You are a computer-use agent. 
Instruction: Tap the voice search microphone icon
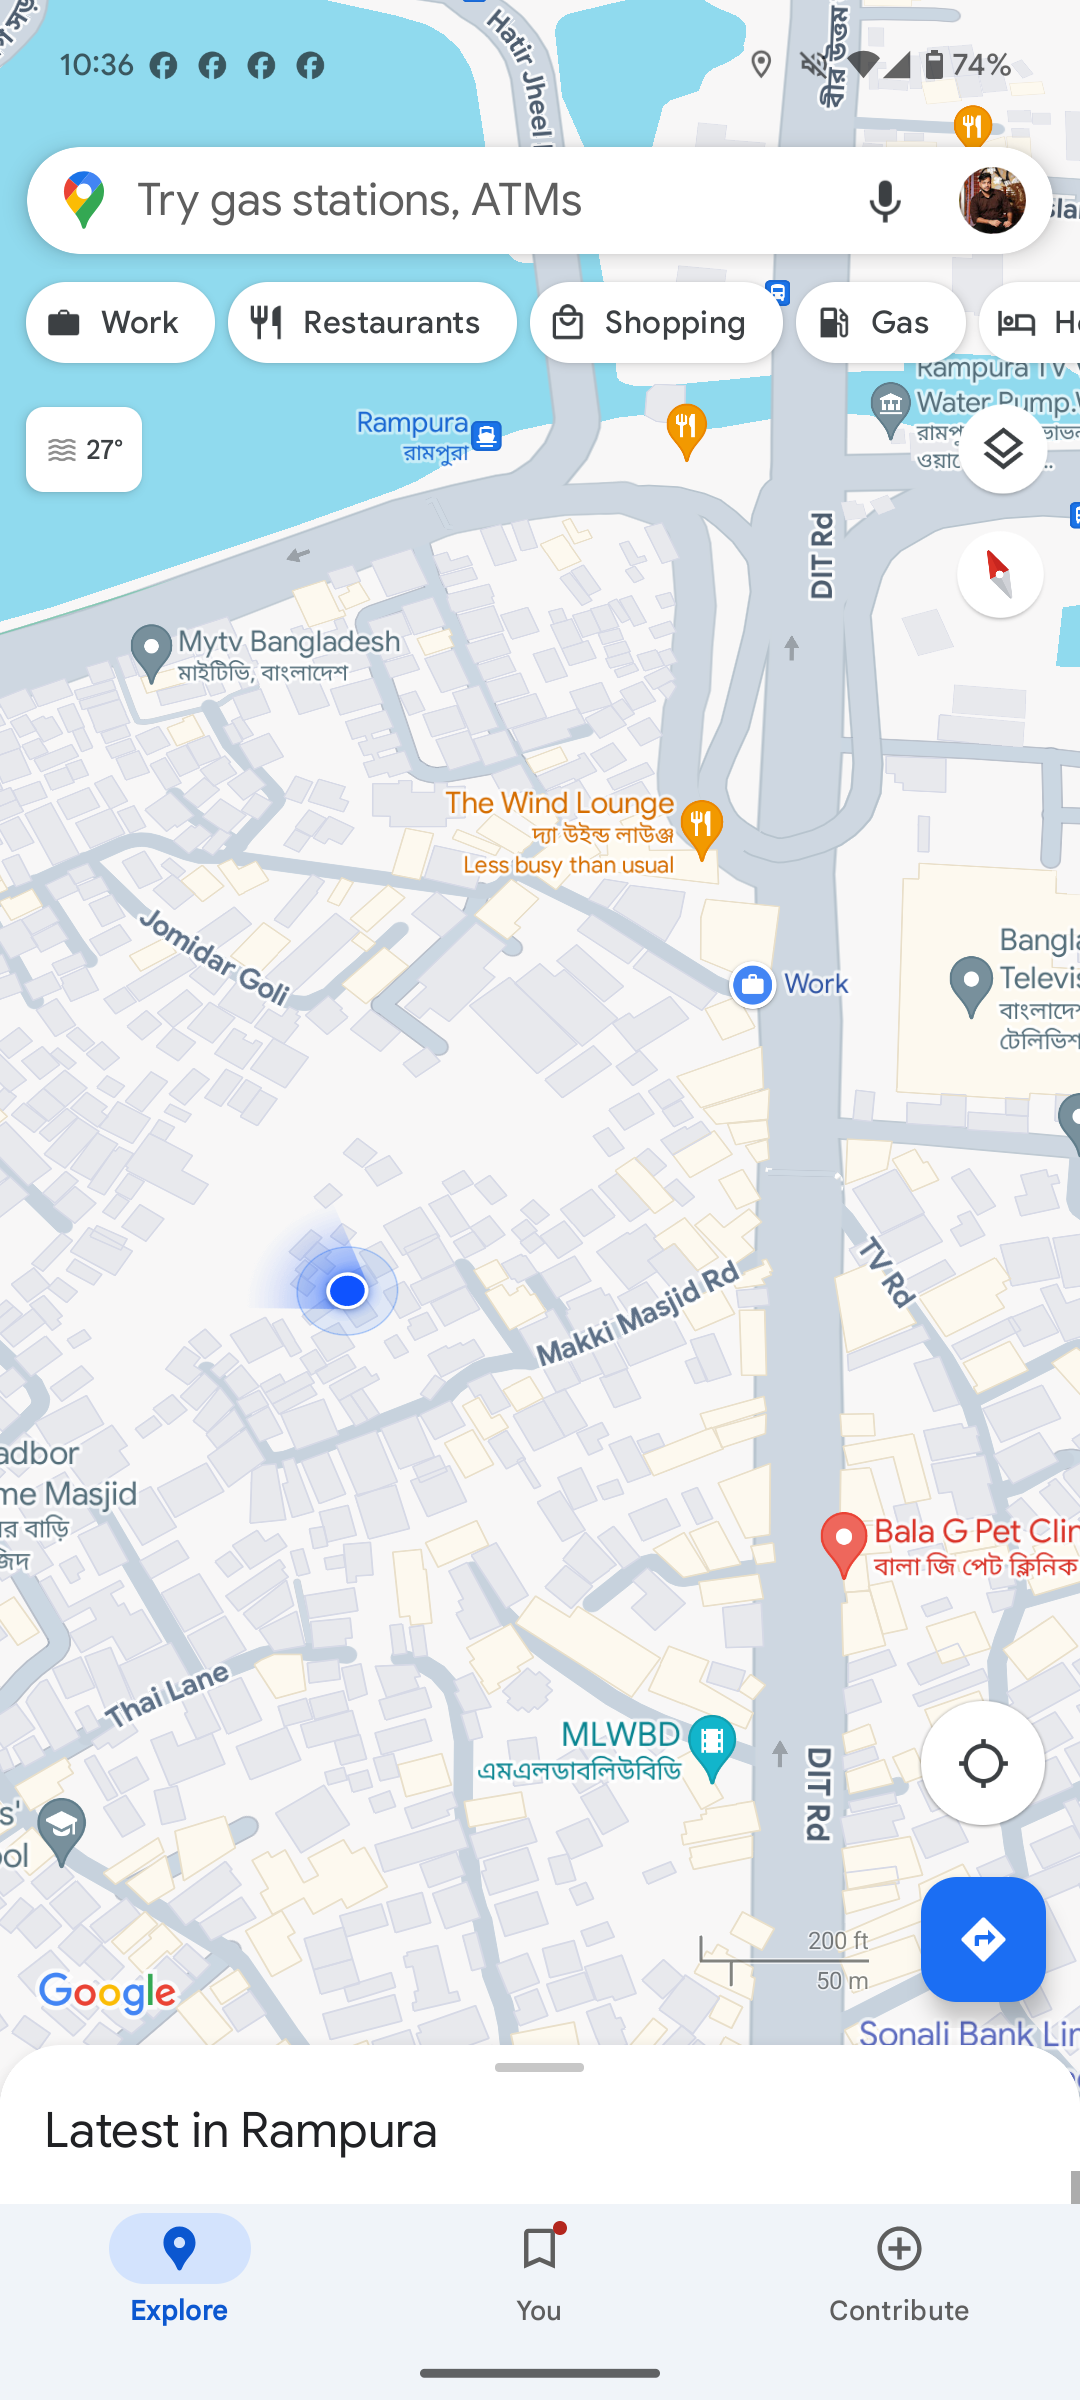coord(885,200)
